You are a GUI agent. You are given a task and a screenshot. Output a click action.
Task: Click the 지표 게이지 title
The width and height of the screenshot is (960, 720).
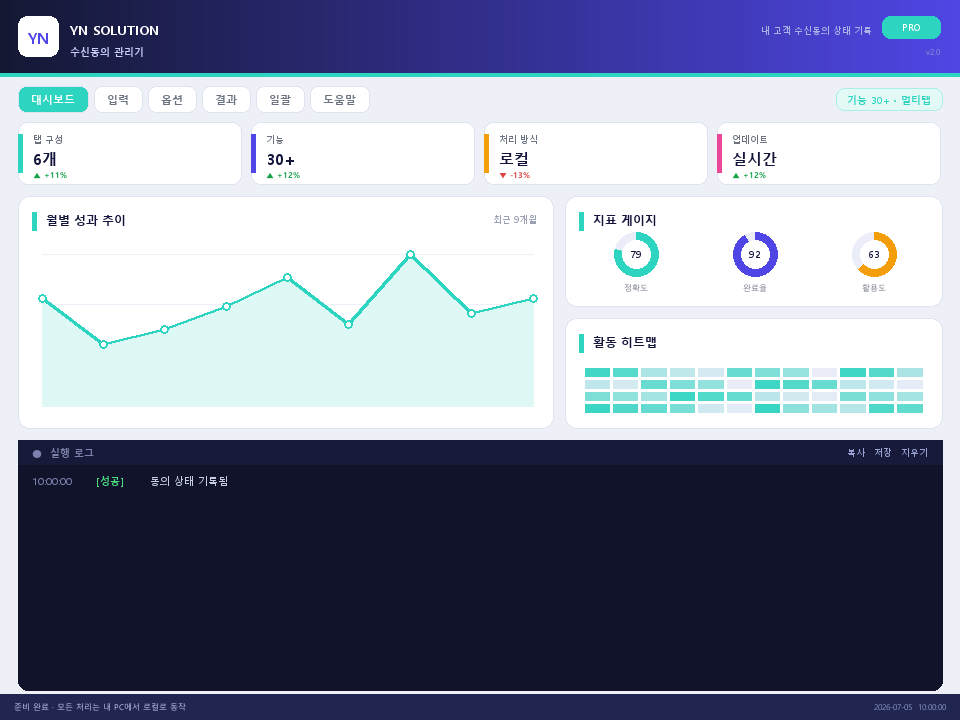coord(624,220)
